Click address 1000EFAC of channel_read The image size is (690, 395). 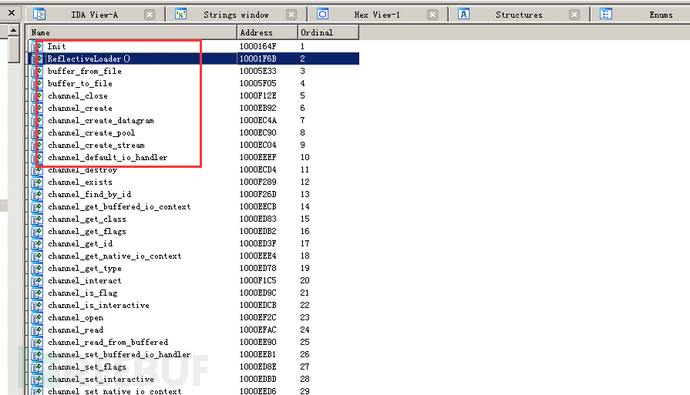(x=258, y=329)
